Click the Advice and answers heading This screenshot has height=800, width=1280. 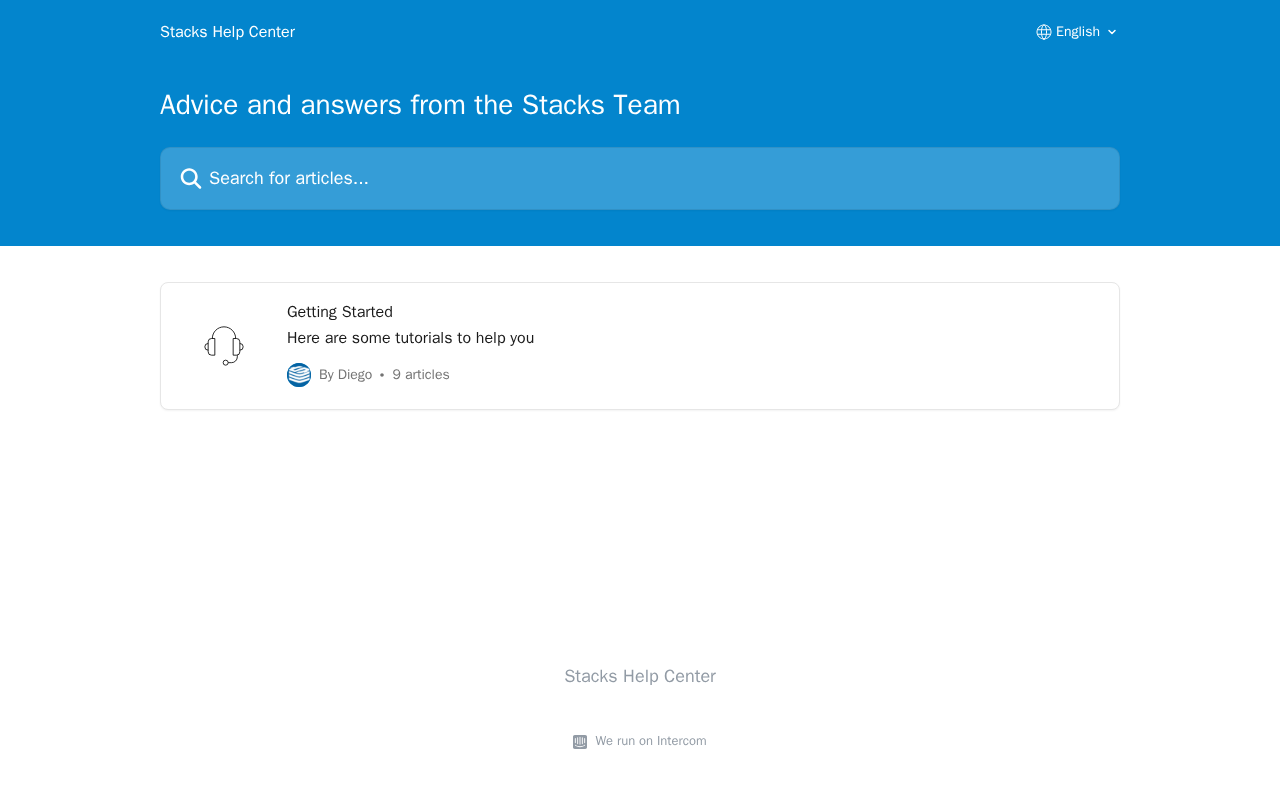(x=420, y=105)
